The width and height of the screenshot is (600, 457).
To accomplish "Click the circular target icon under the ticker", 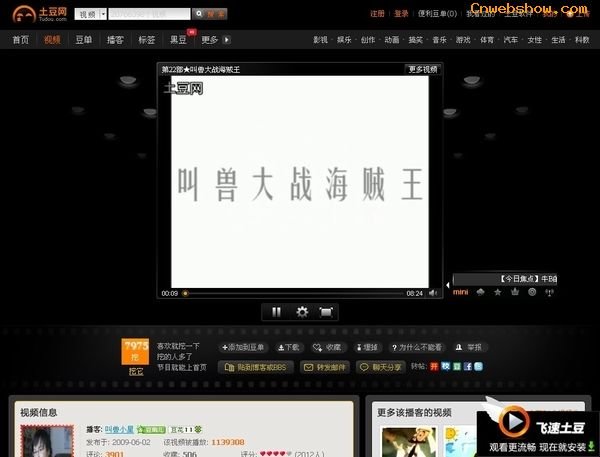I will point(532,292).
